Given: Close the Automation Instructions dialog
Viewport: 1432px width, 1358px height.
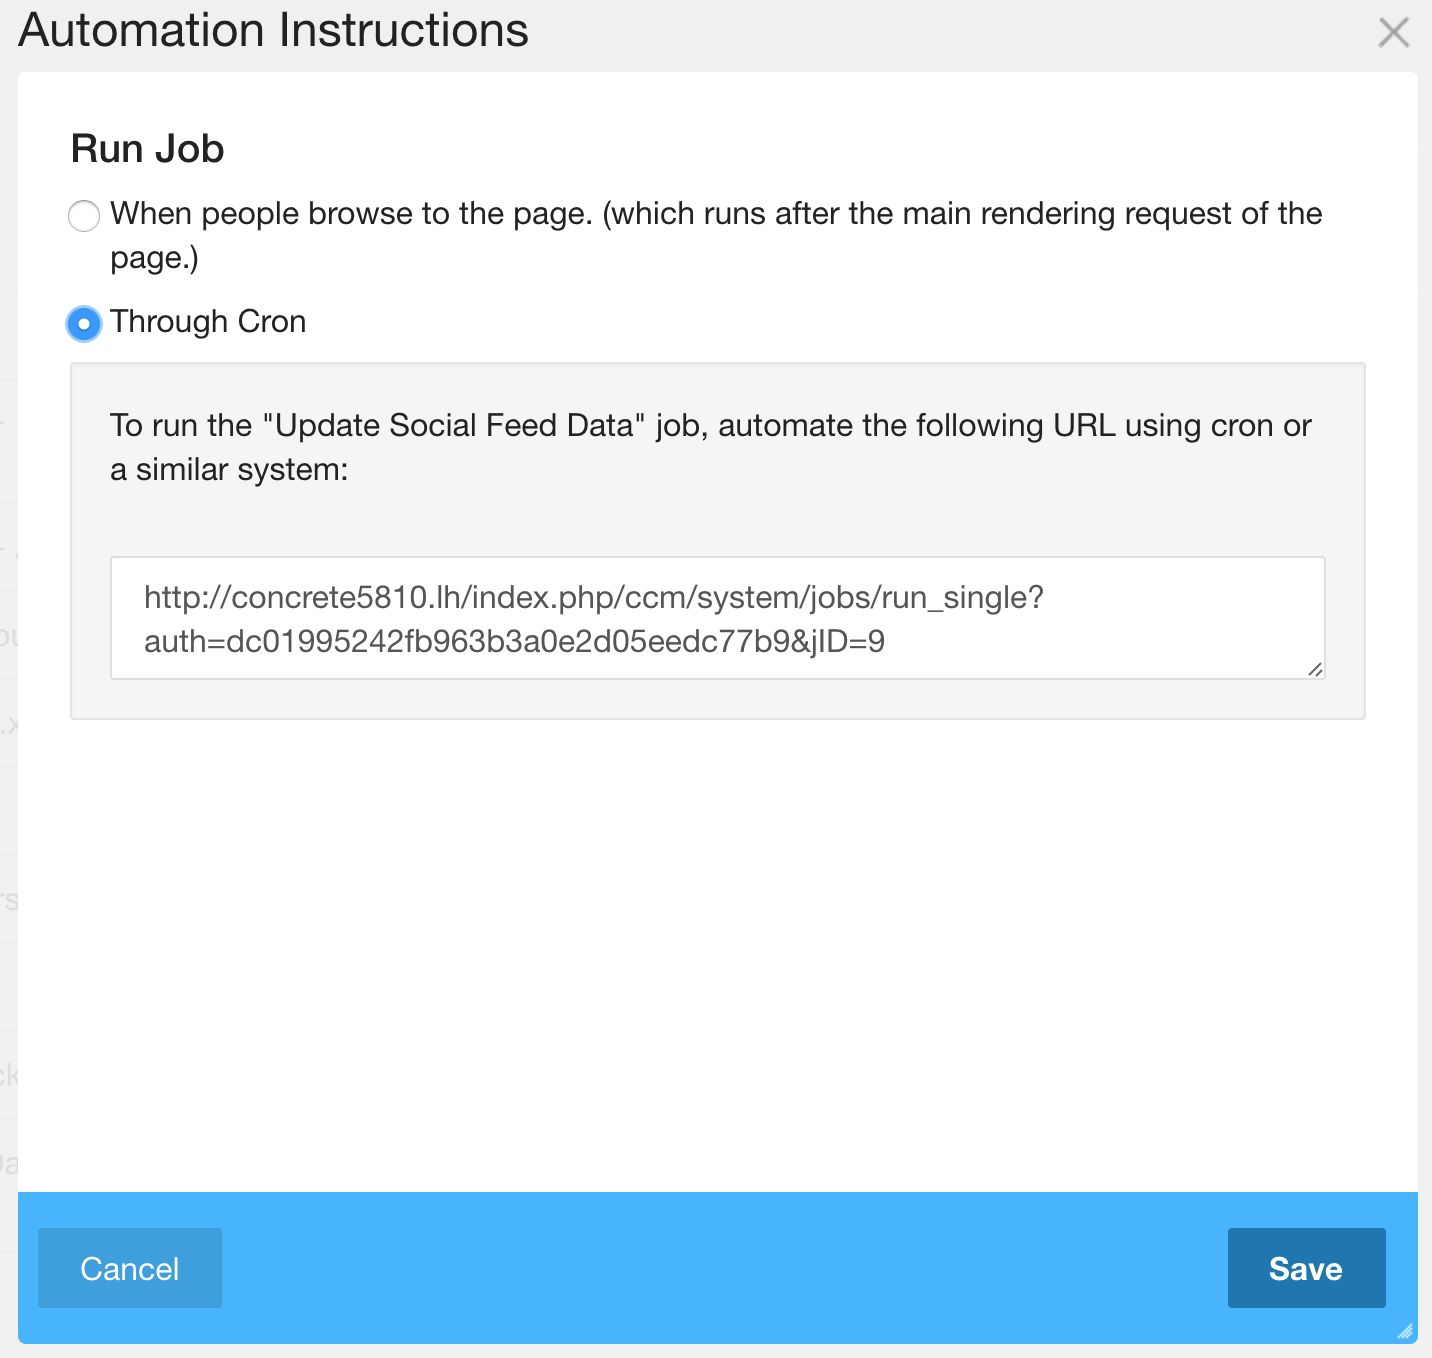Looking at the screenshot, I should click(1393, 33).
